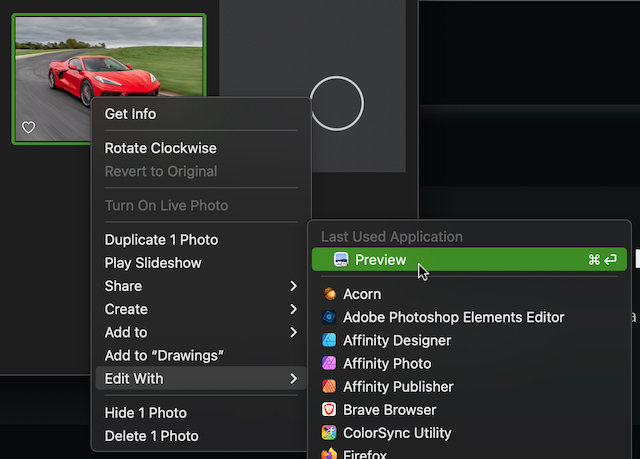Select Hide 1 Photo

200,413
